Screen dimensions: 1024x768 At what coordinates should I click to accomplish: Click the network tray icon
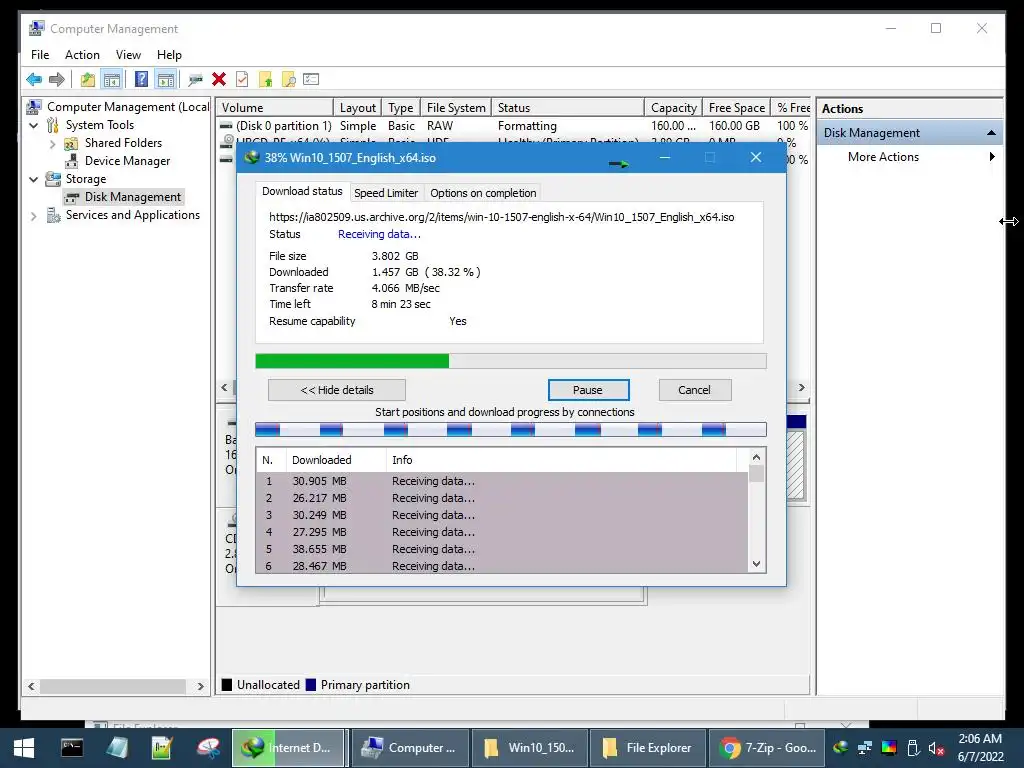(x=865, y=748)
